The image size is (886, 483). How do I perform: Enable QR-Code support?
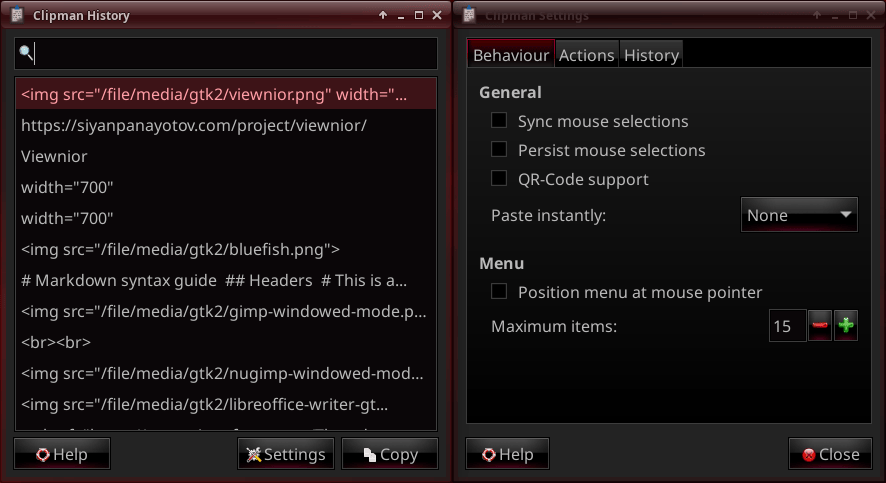(x=499, y=179)
